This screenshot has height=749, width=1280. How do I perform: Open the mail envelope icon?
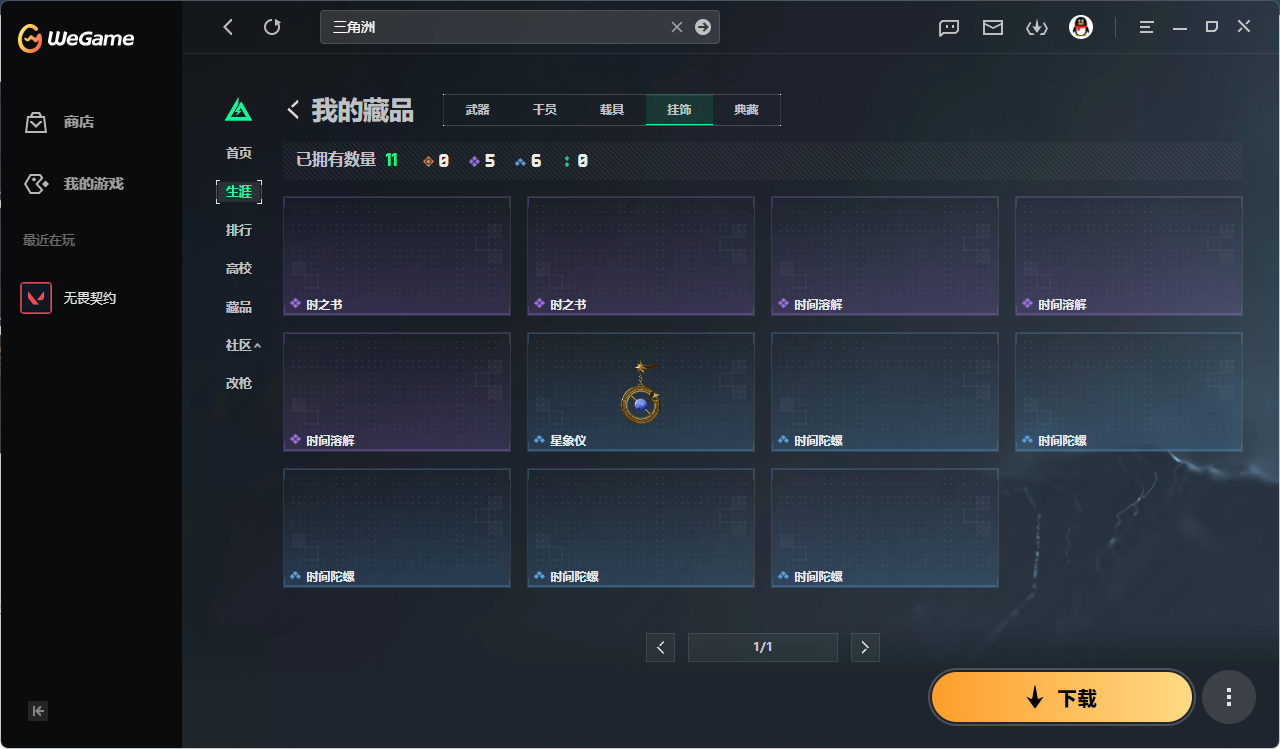tap(993, 28)
